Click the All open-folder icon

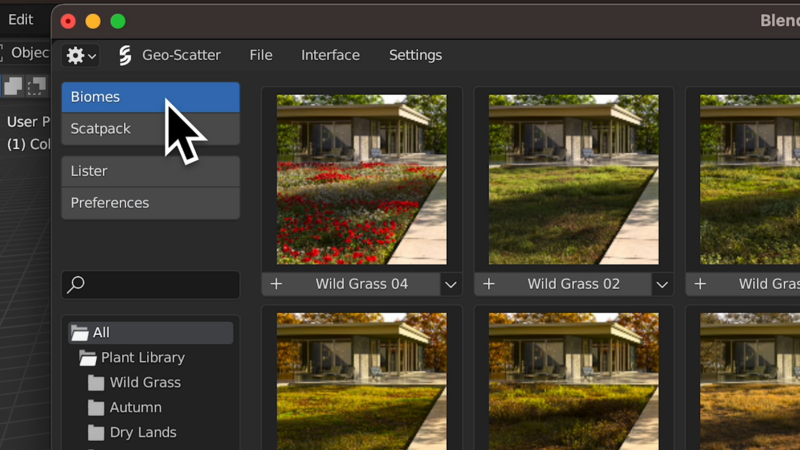coord(79,333)
